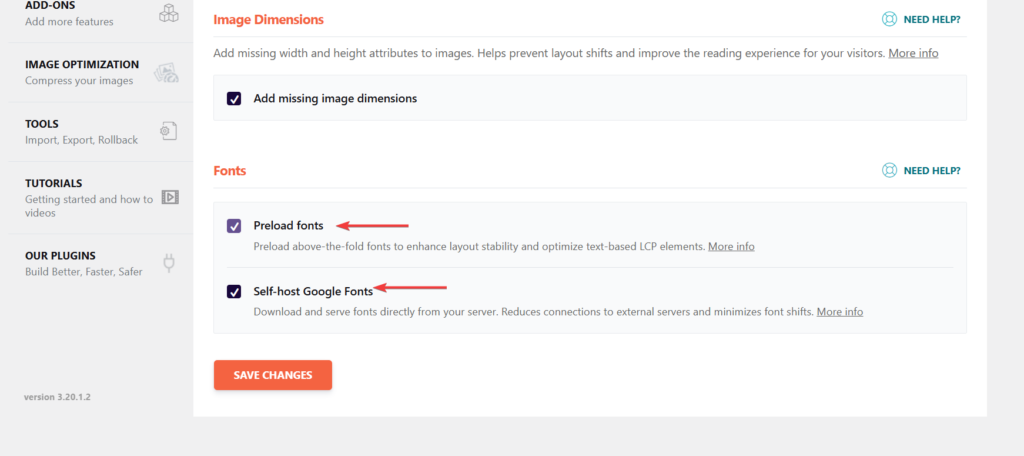Go to Image Optimization section
The height and width of the screenshot is (456, 1024).
[82, 72]
